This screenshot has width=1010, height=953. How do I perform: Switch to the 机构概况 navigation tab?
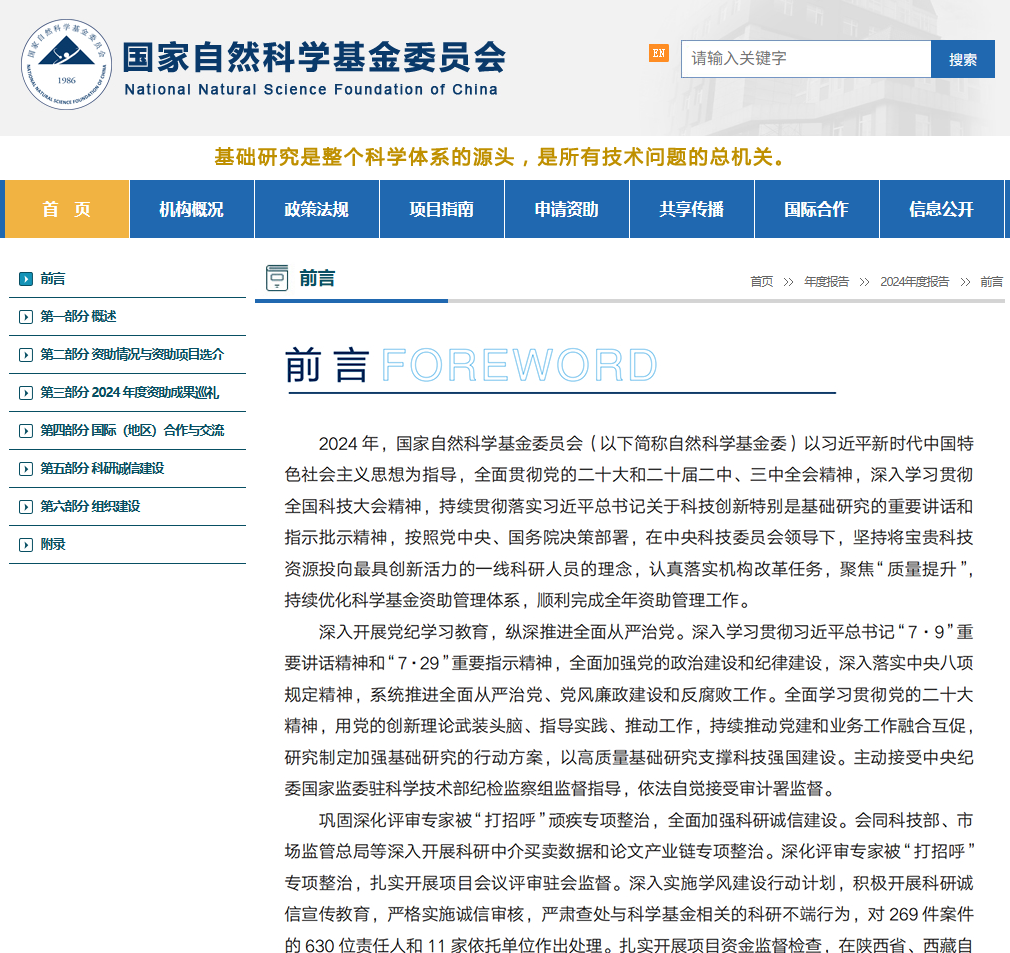pos(191,208)
